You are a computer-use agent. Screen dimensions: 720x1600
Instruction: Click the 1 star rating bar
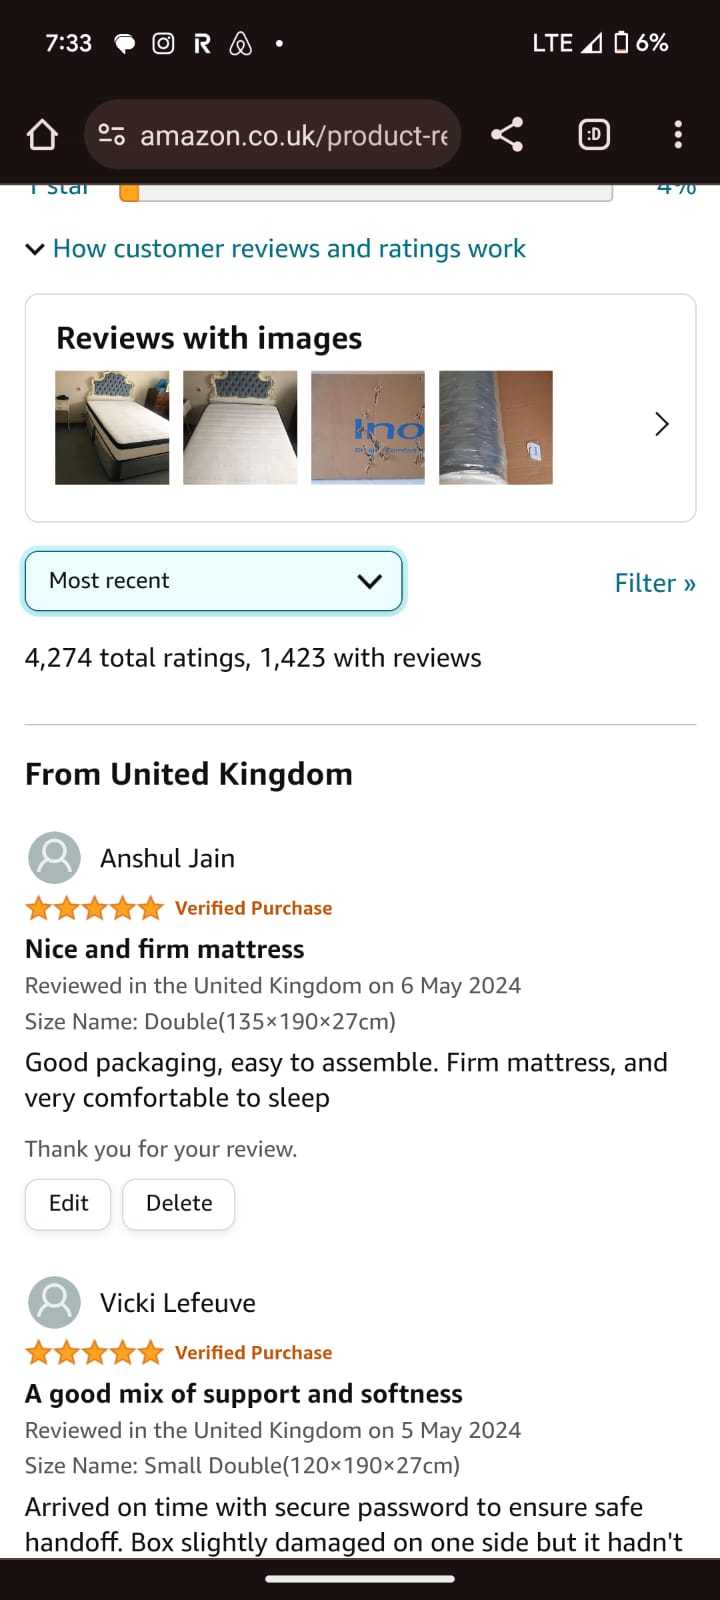click(x=366, y=192)
